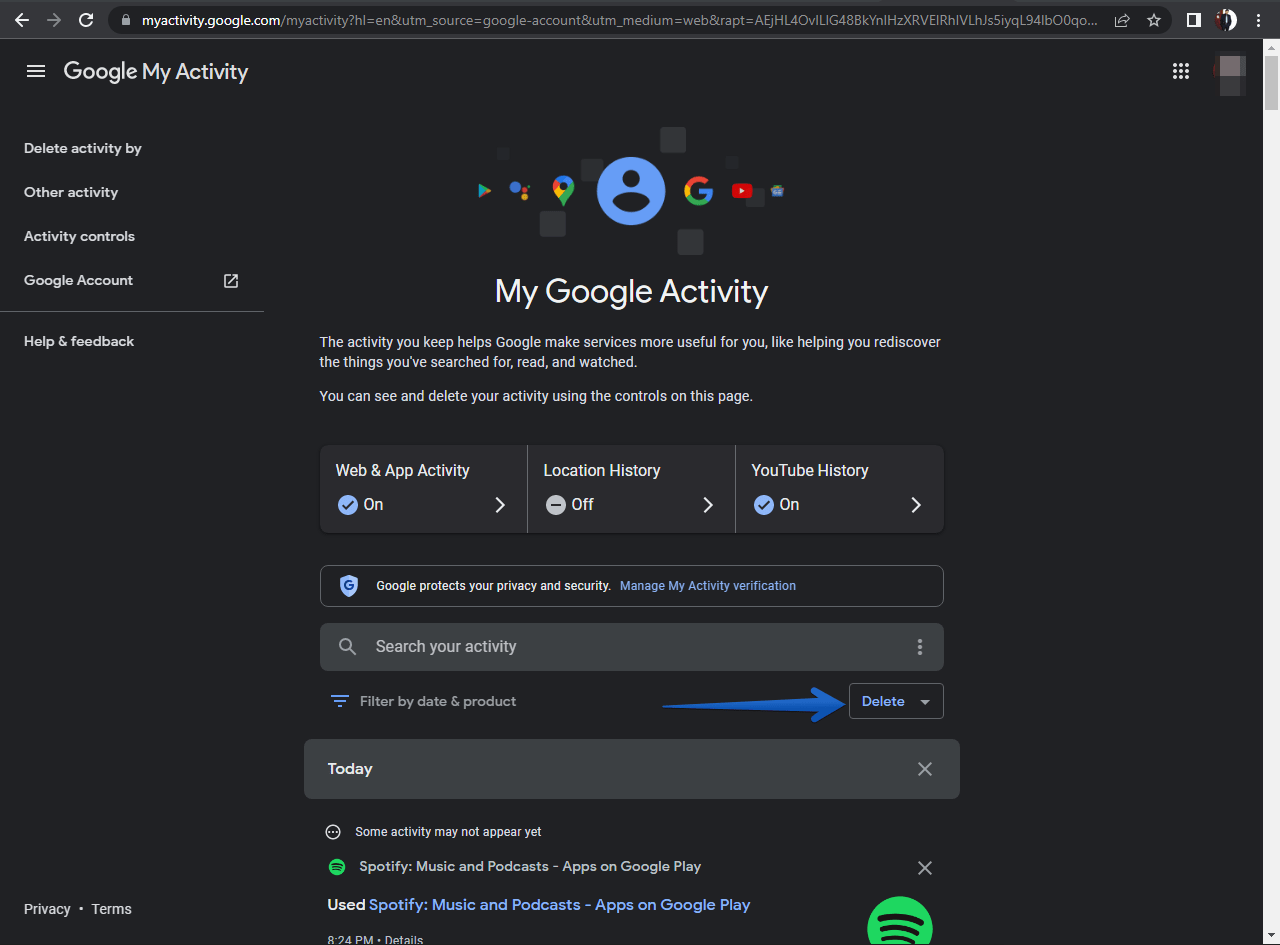Click the share page icon

1122,20
